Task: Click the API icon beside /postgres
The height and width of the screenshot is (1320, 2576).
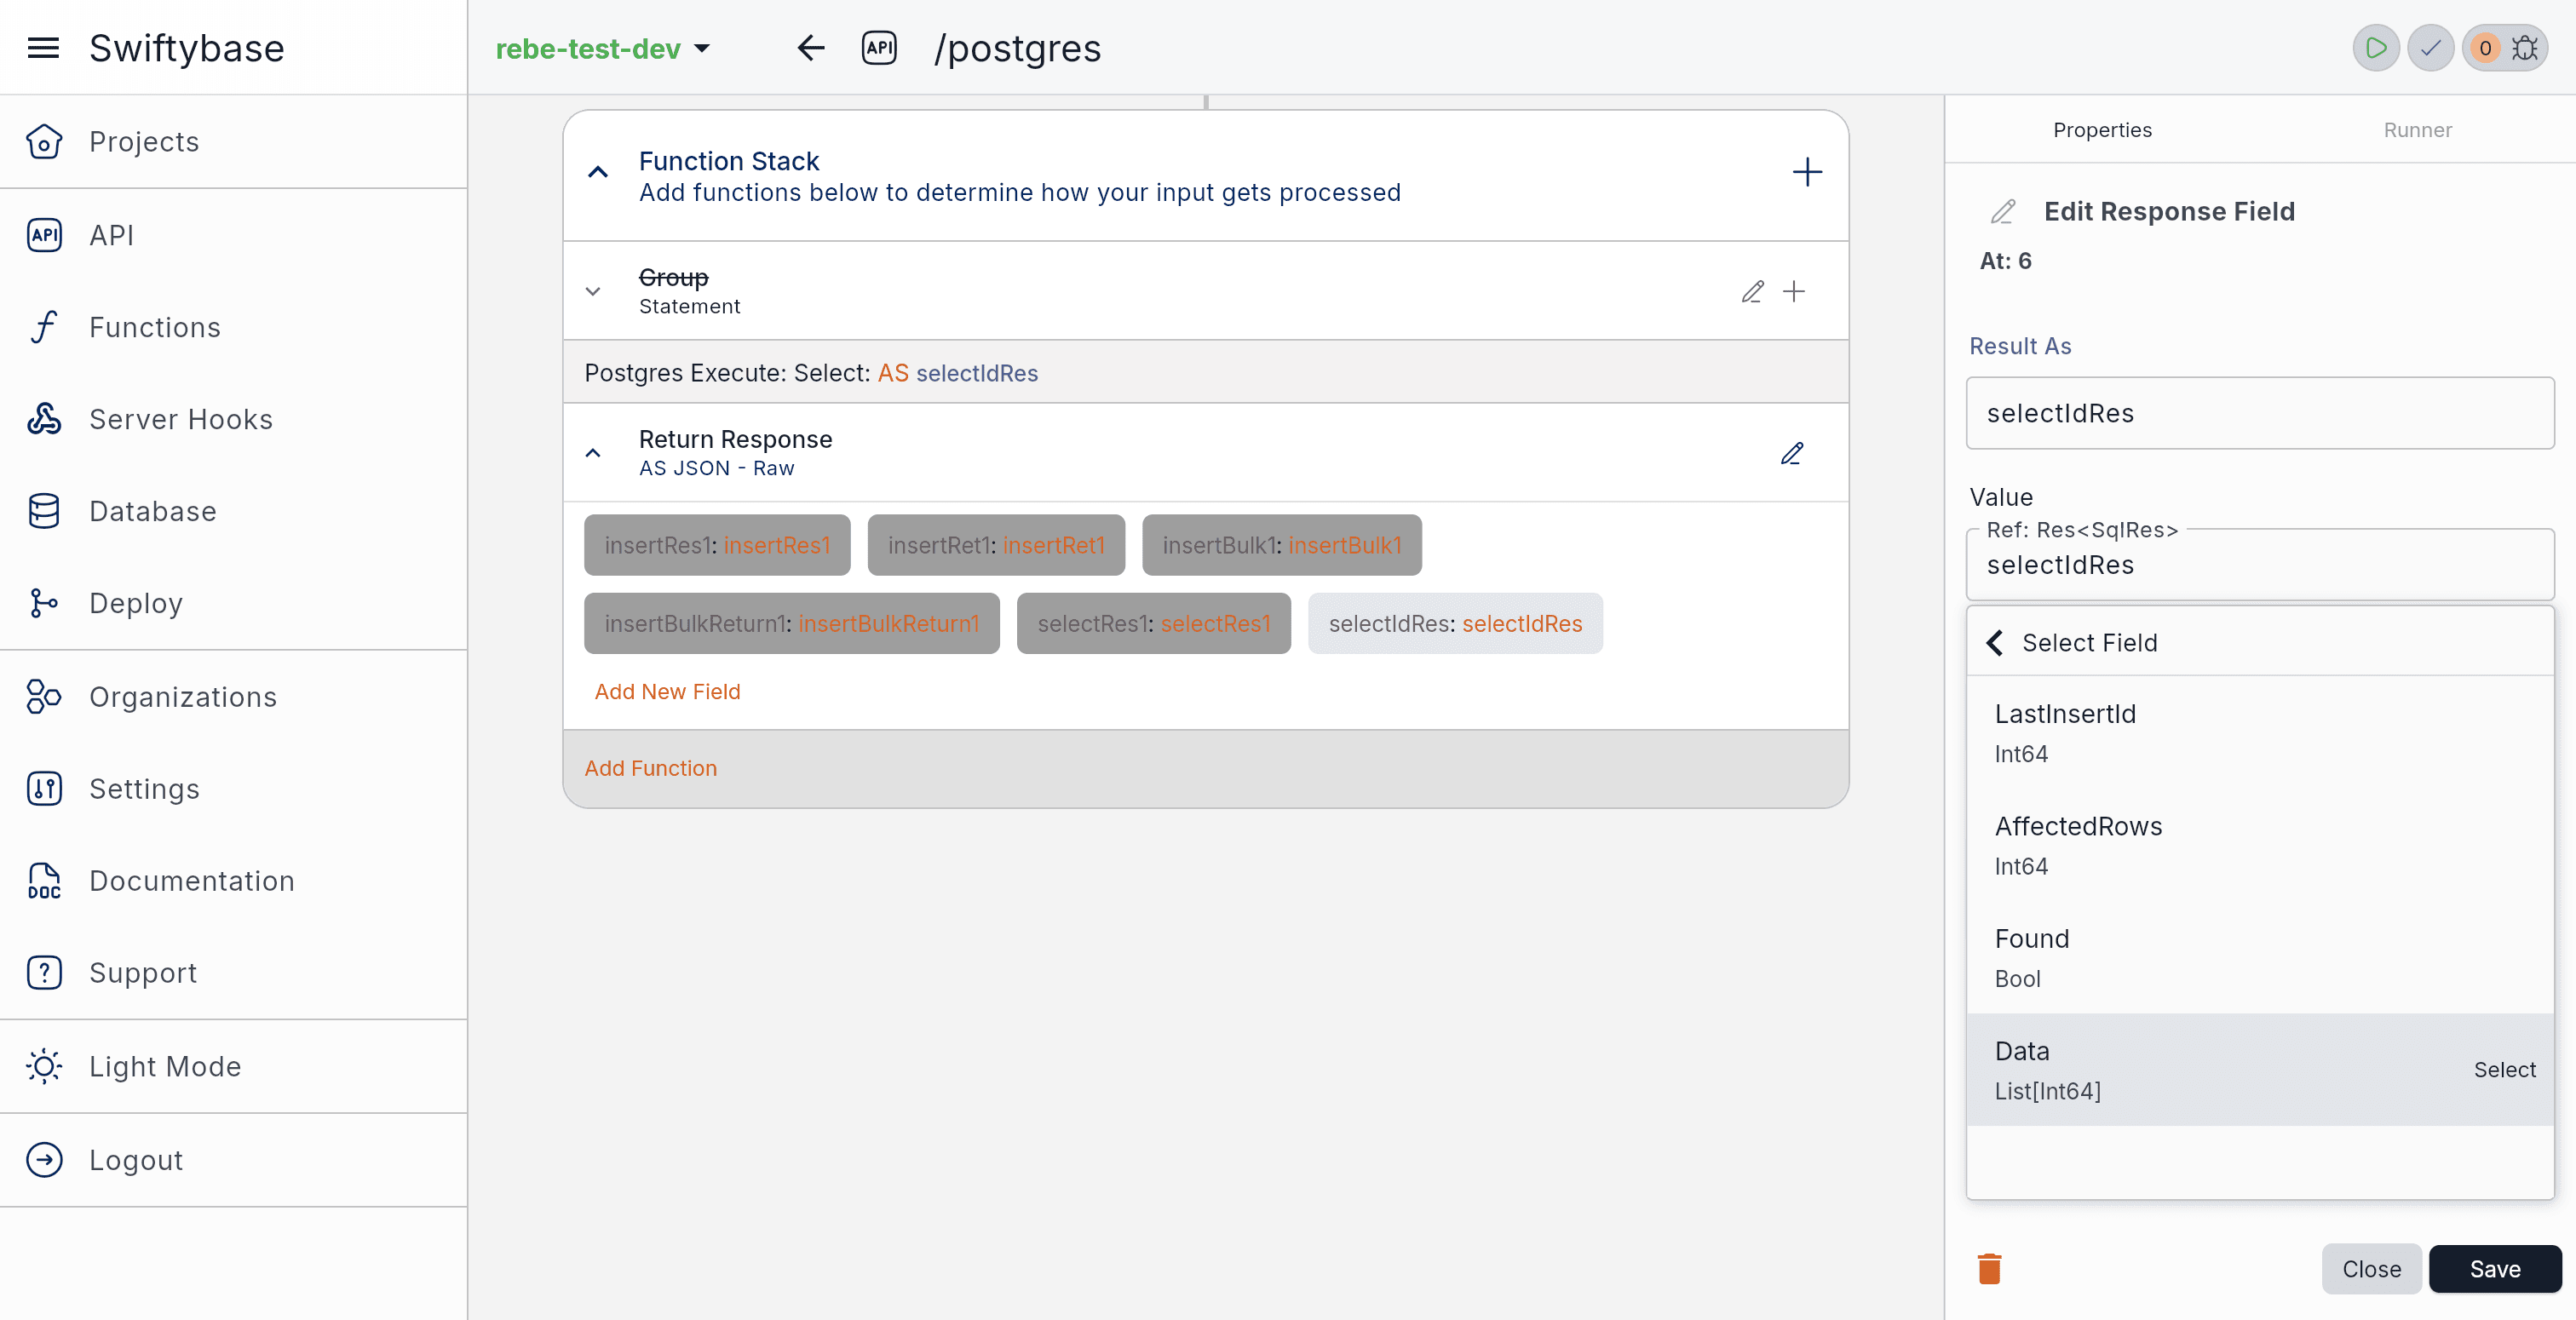Action: pyautogui.click(x=879, y=48)
